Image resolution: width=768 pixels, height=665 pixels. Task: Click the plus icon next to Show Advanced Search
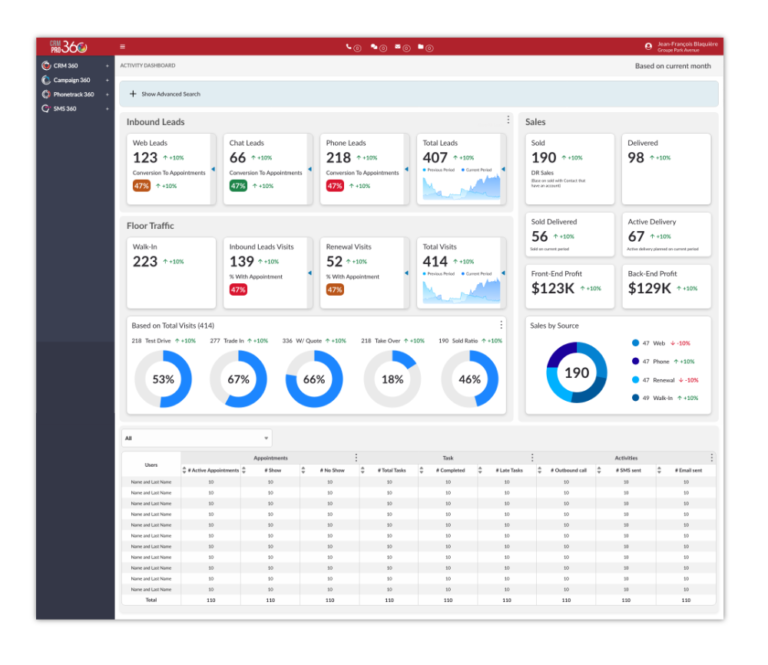pos(133,94)
